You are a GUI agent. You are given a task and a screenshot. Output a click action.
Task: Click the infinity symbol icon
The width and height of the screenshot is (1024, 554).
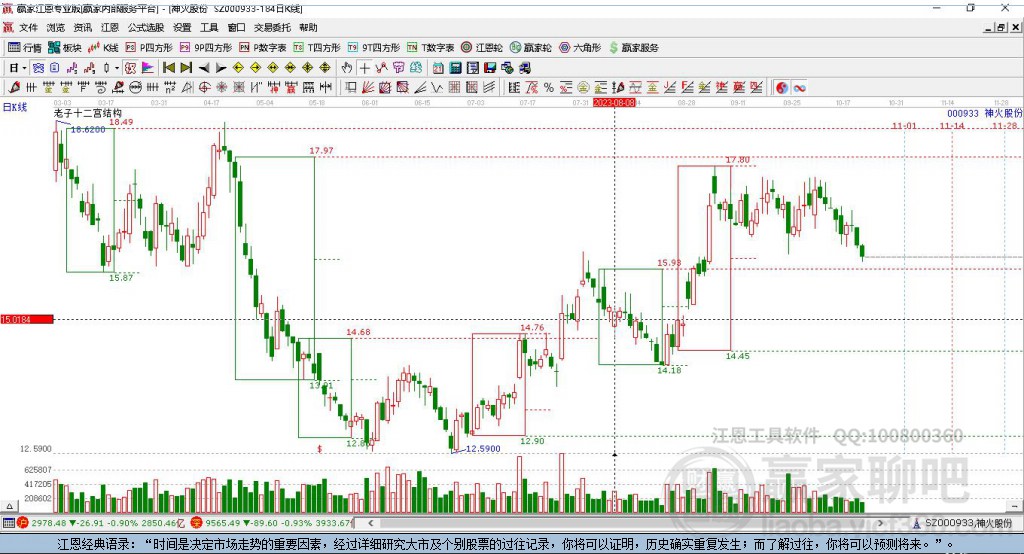pyautogui.click(x=799, y=88)
